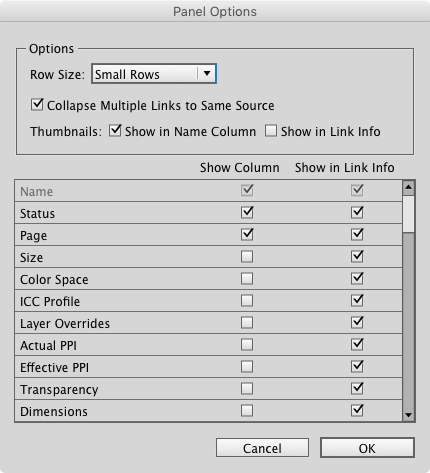Image resolution: width=430 pixels, height=473 pixels.
Task: Click the scrollbar down arrow
Action: tap(408, 415)
